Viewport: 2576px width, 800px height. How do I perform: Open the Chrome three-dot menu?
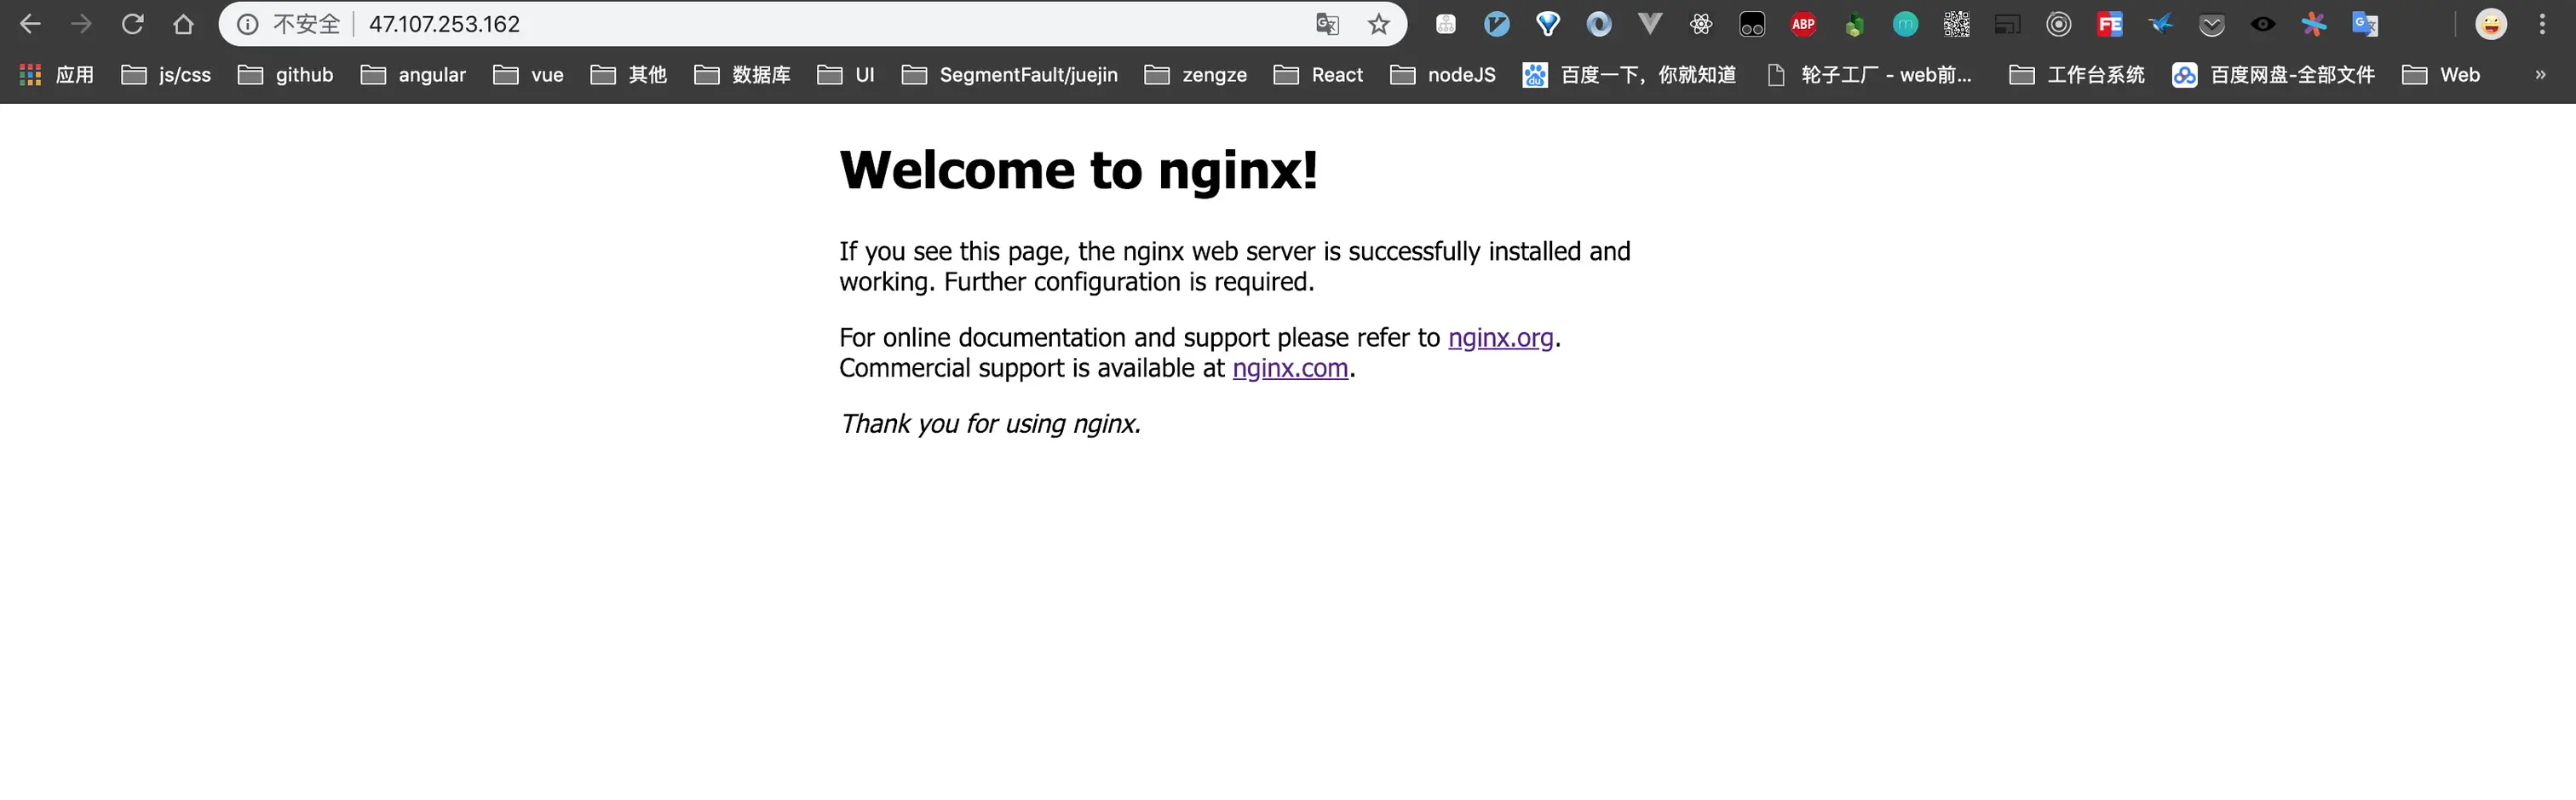(x=2542, y=24)
